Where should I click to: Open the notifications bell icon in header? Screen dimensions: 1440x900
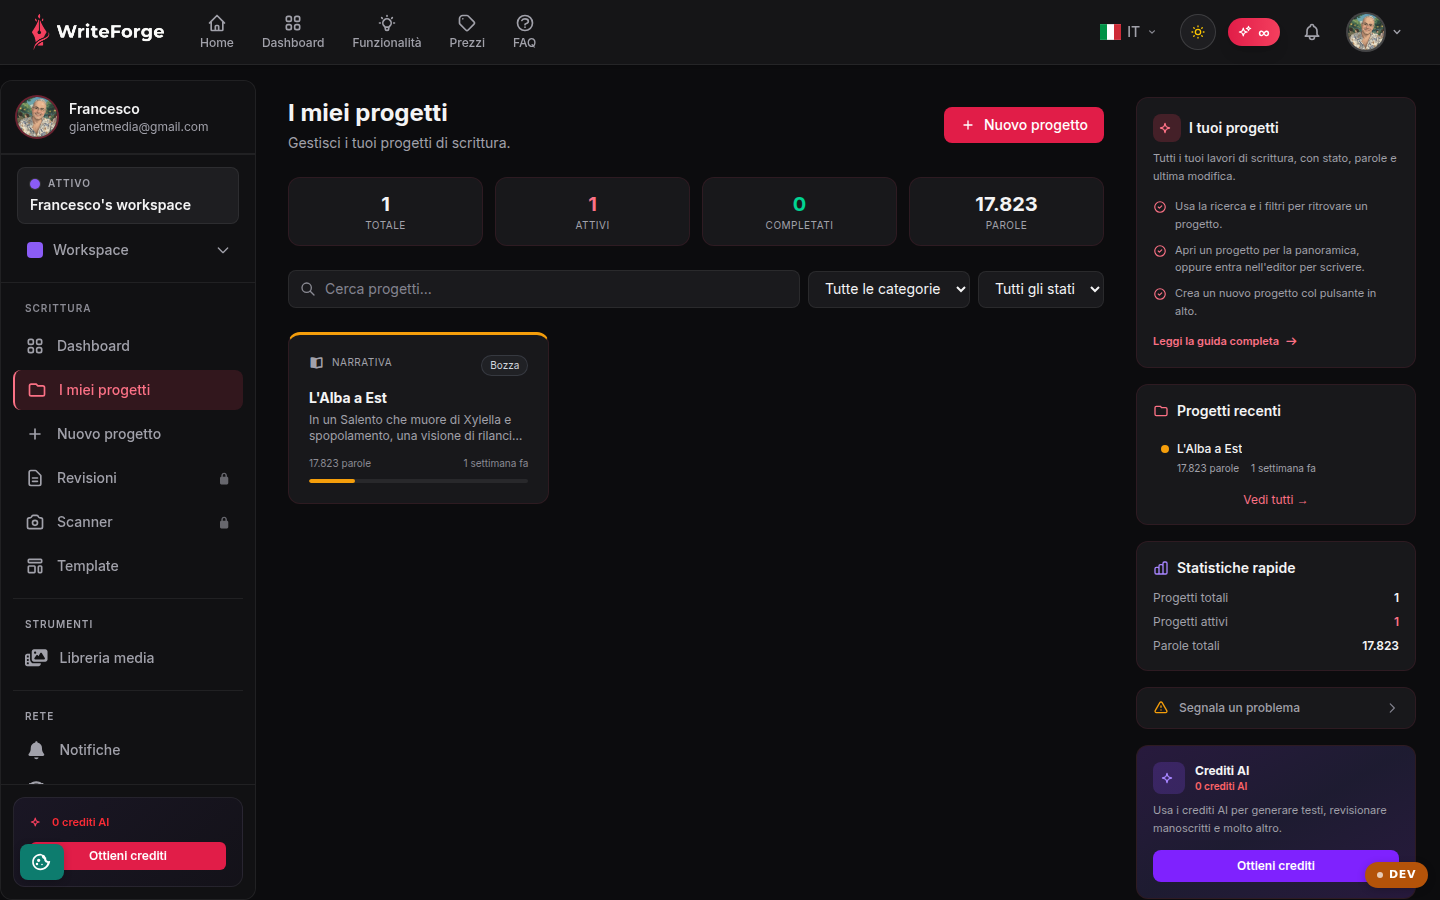(x=1312, y=32)
